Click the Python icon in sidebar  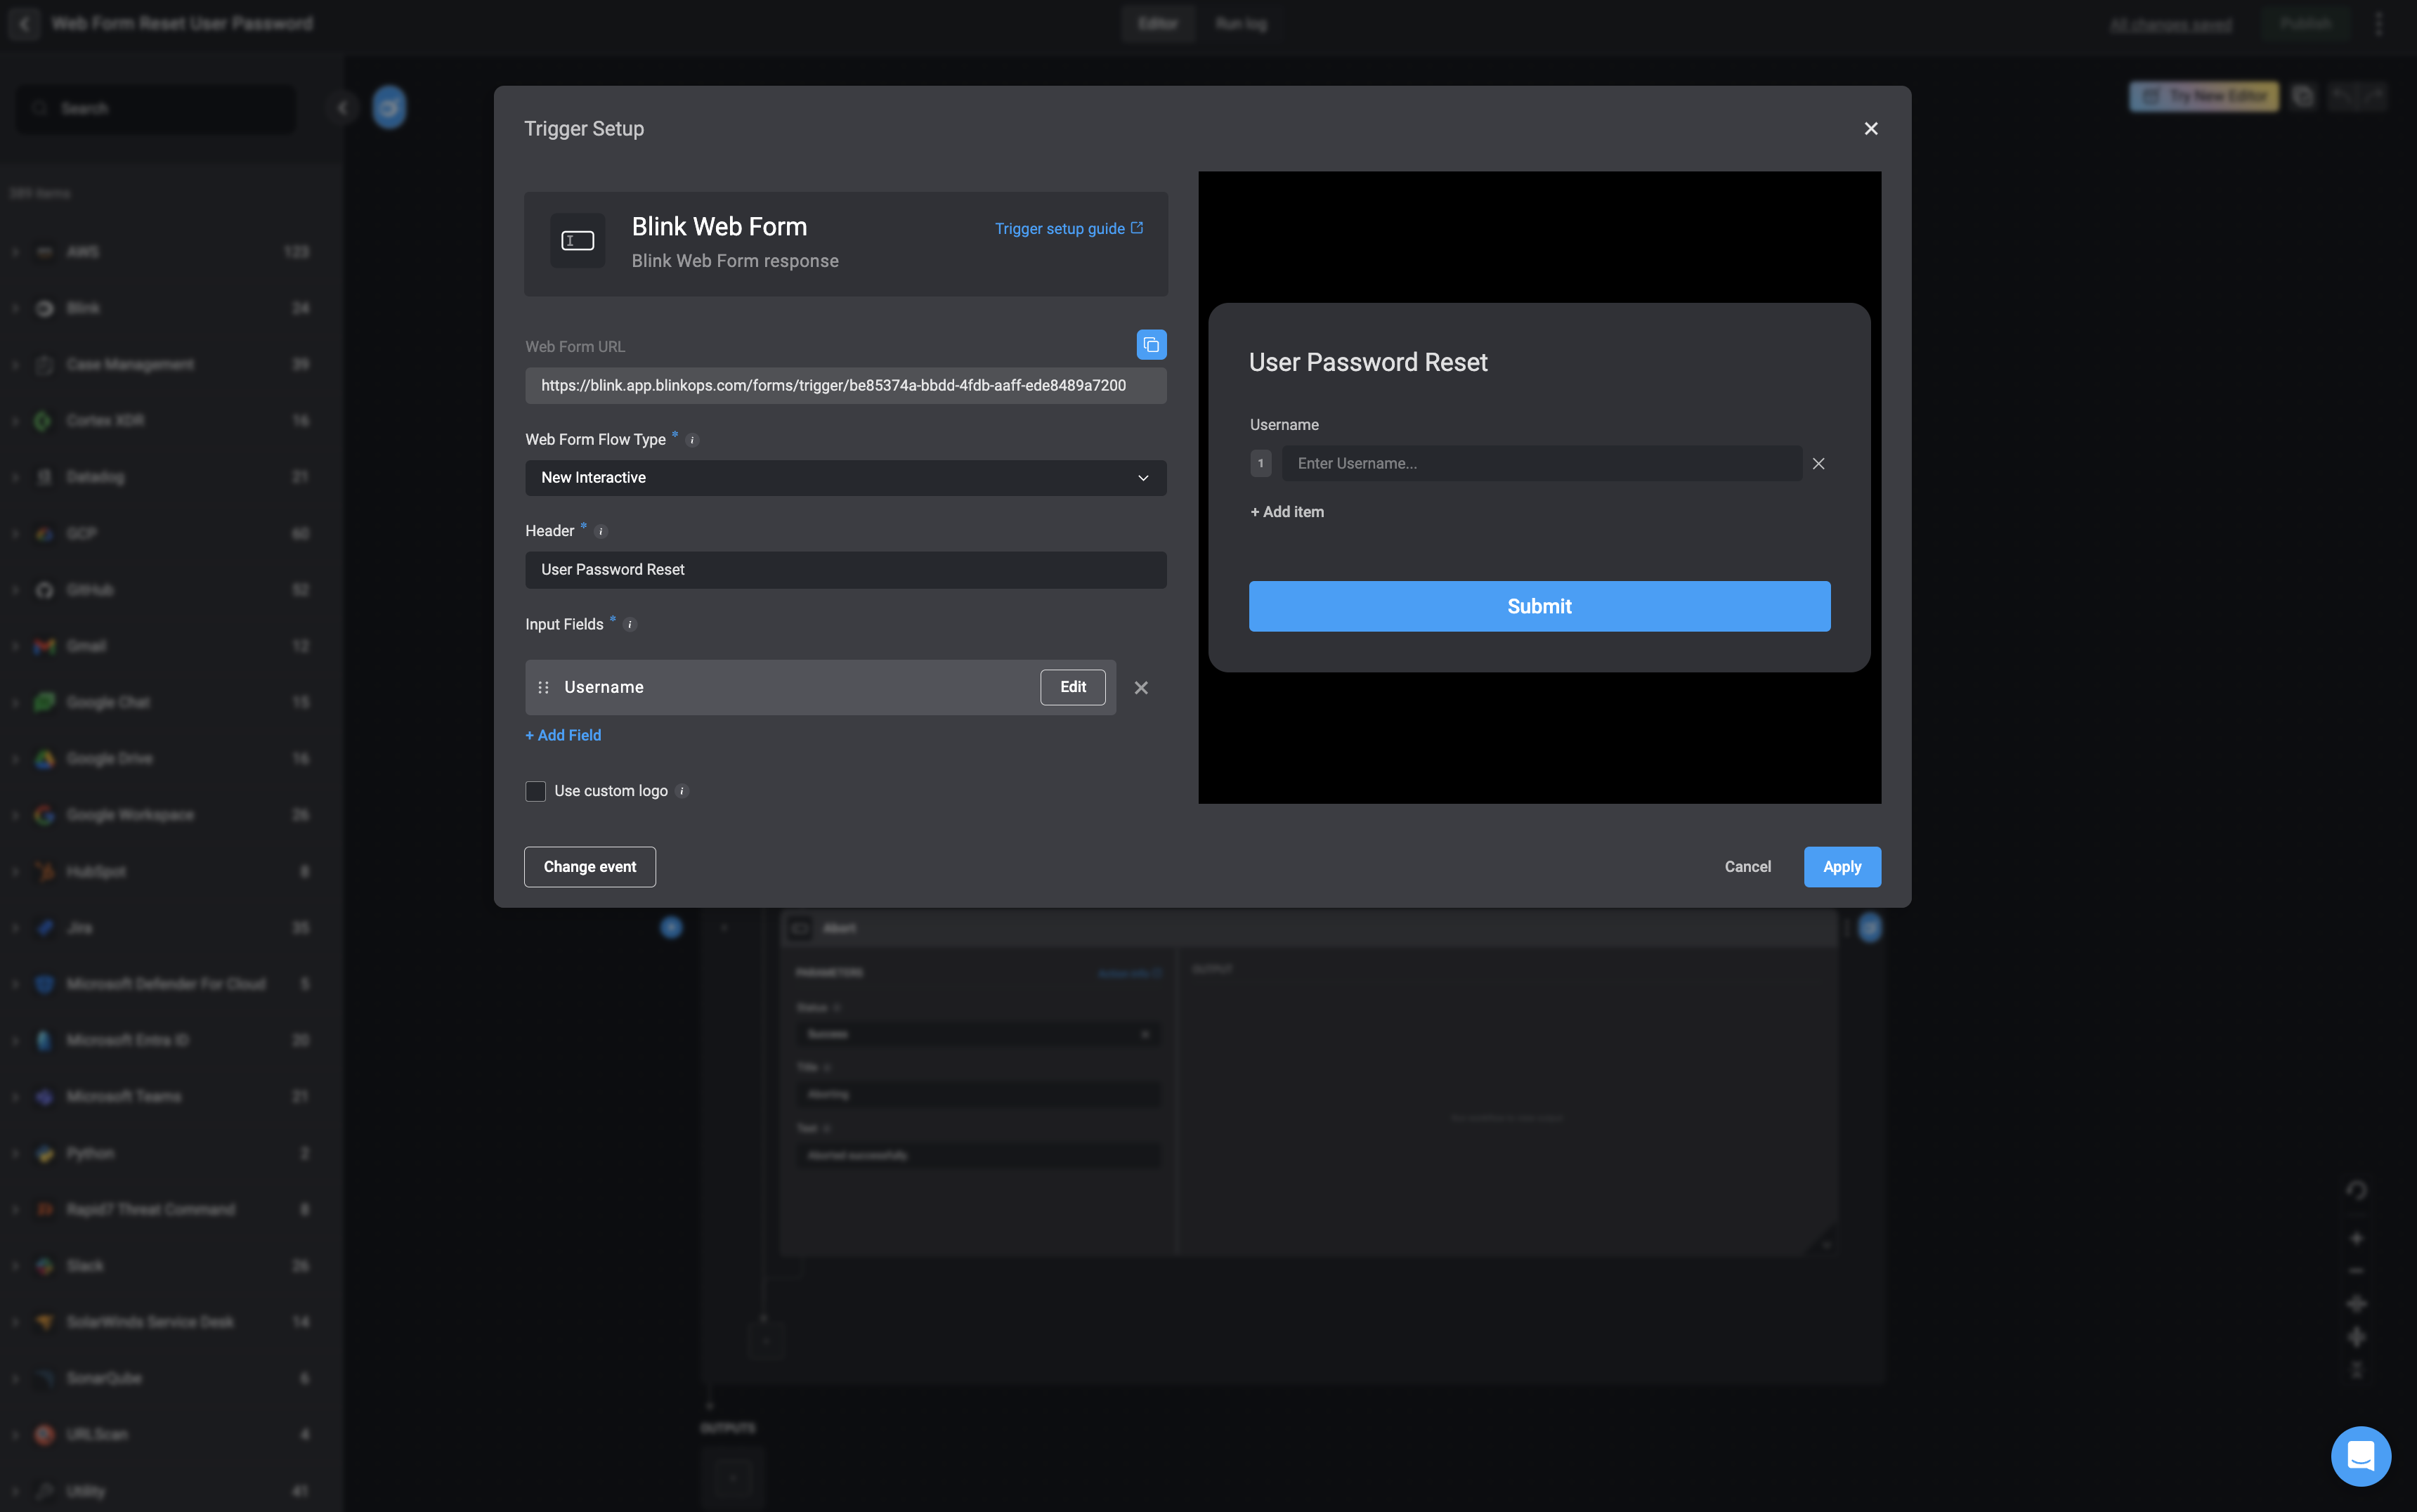44,1154
